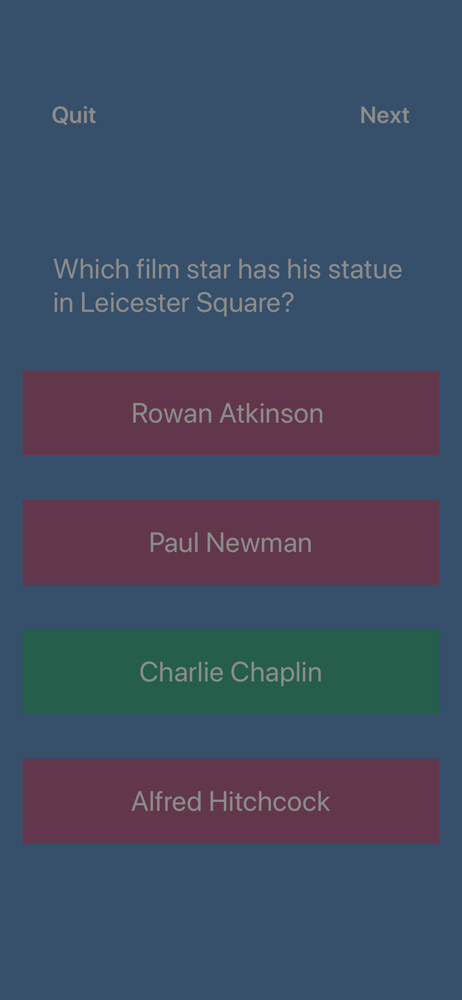The width and height of the screenshot is (462, 1000).
Task: Tap the box reading Rowan Atkinson
Action: (231, 413)
